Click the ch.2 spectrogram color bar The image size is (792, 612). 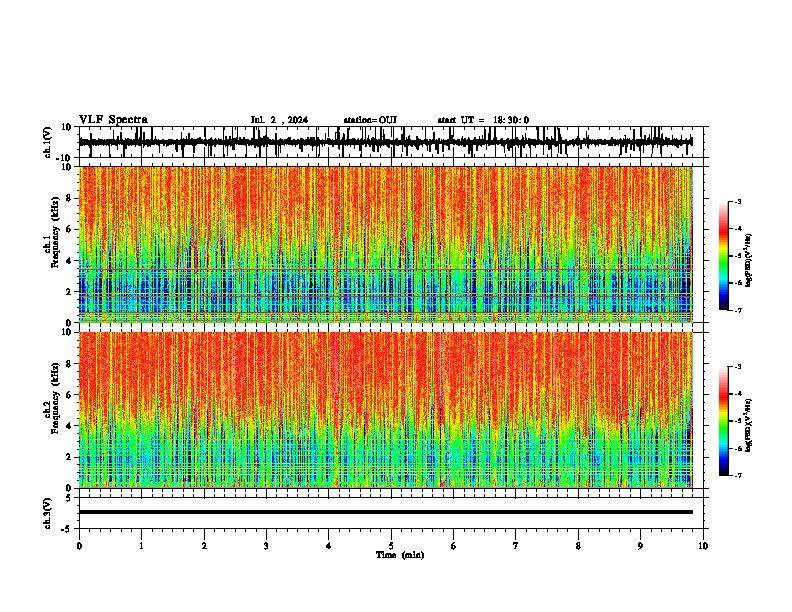[x=724, y=421]
